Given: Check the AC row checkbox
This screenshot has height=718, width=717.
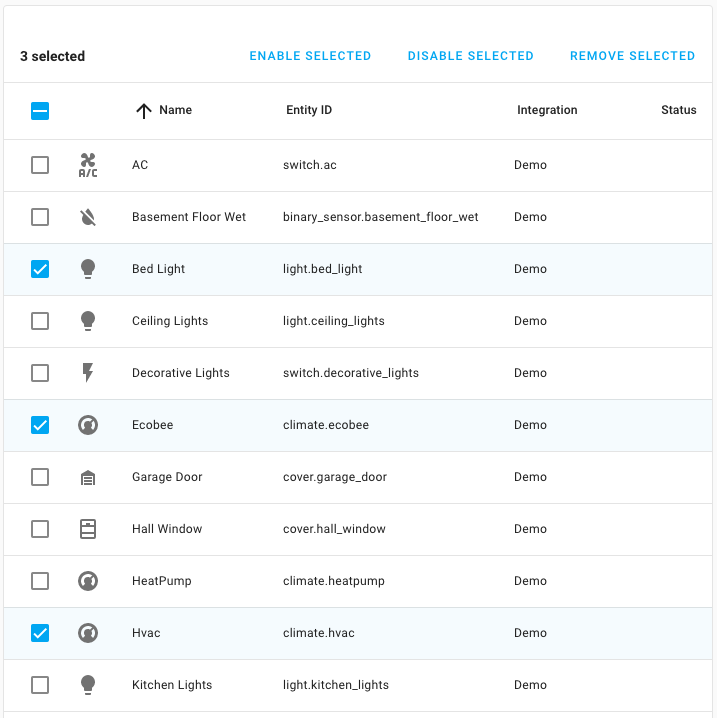Looking at the screenshot, I should [40, 165].
